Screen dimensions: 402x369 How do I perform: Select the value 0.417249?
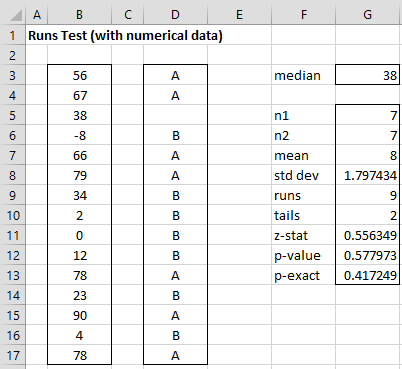(x=368, y=275)
